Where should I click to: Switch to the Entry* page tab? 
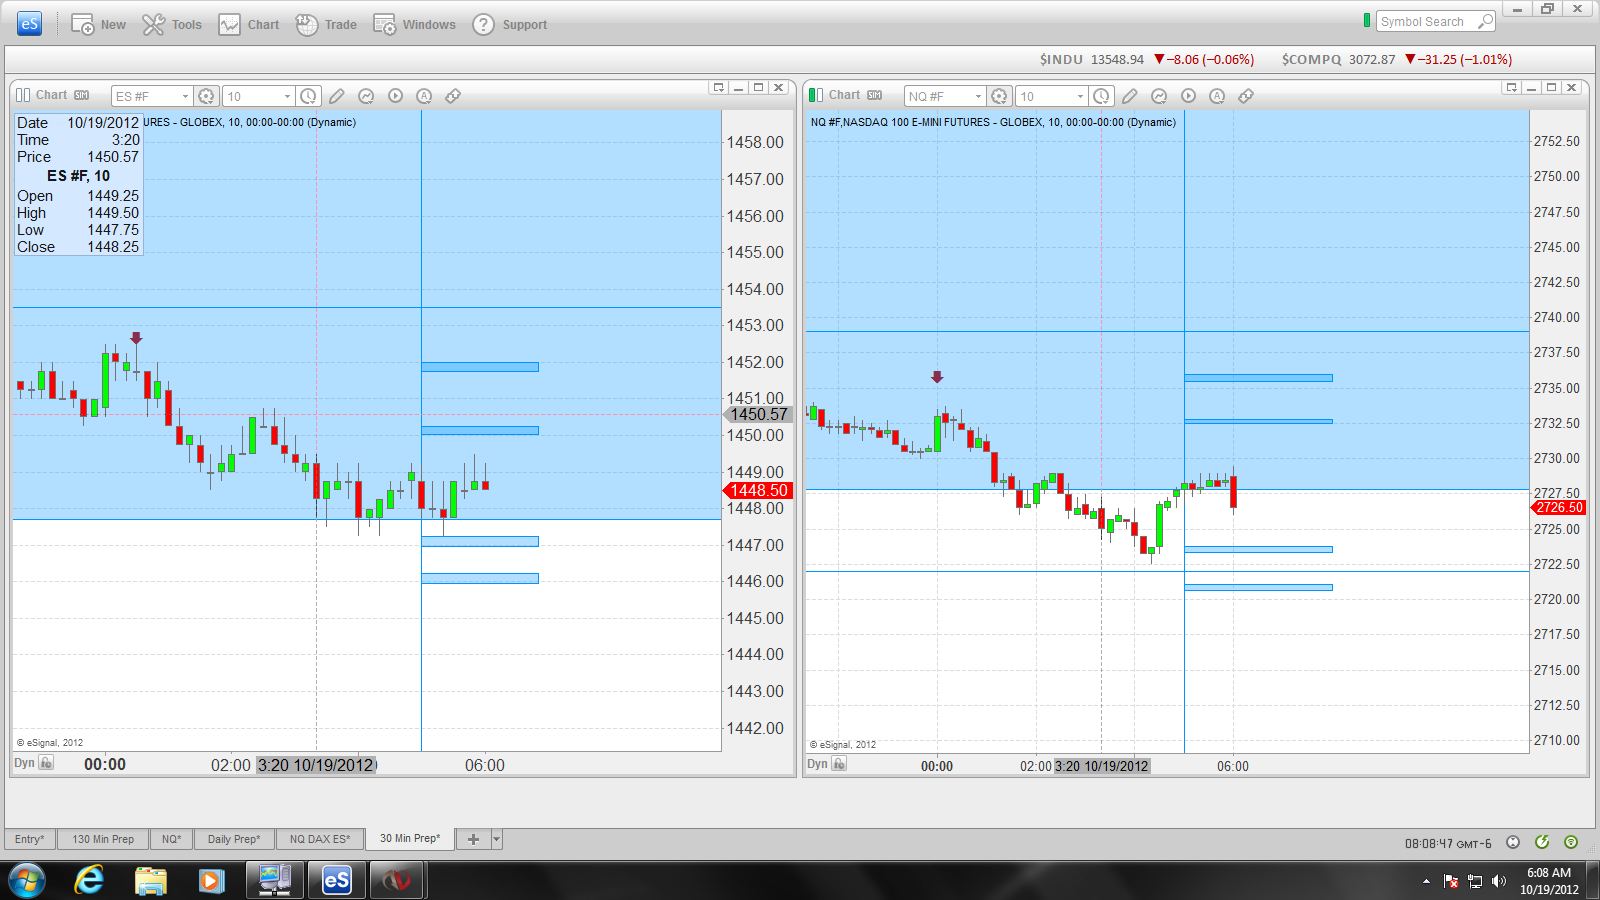30,839
